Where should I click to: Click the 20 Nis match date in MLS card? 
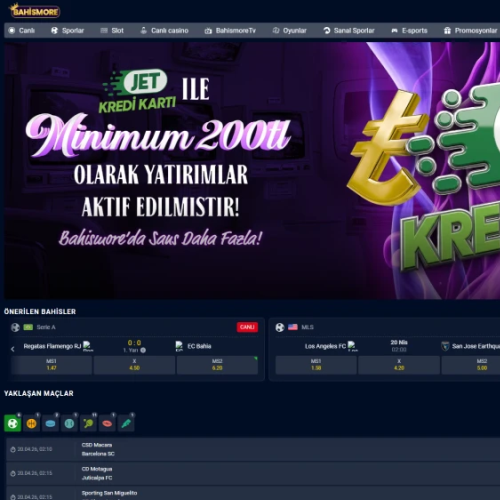[x=399, y=342]
